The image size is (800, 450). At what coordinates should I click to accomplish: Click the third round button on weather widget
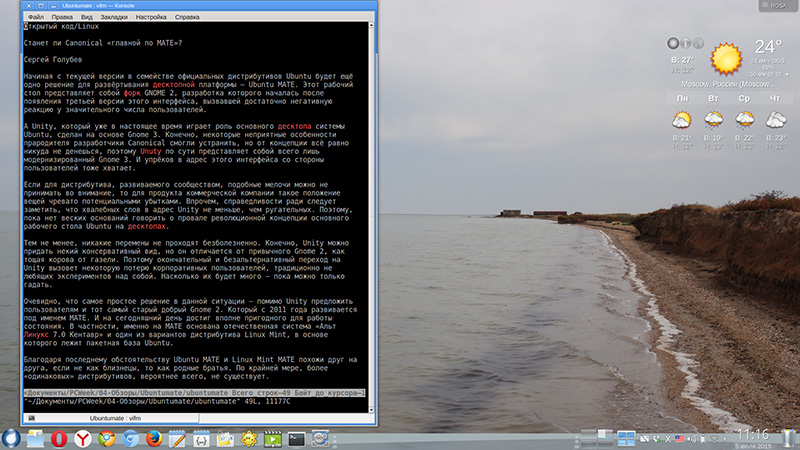tap(698, 43)
